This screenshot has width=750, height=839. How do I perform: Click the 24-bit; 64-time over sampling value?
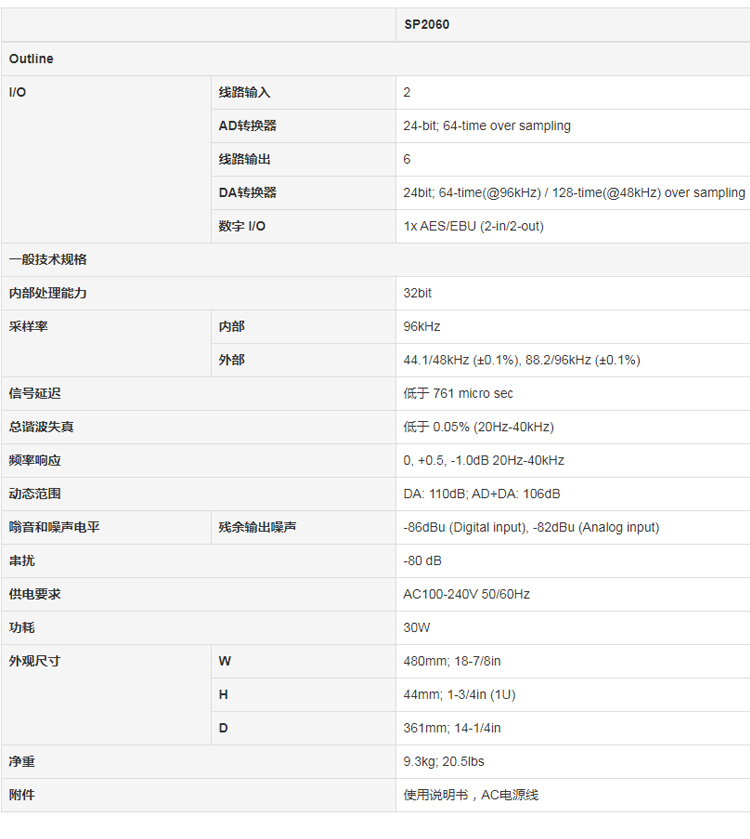click(487, 126)
